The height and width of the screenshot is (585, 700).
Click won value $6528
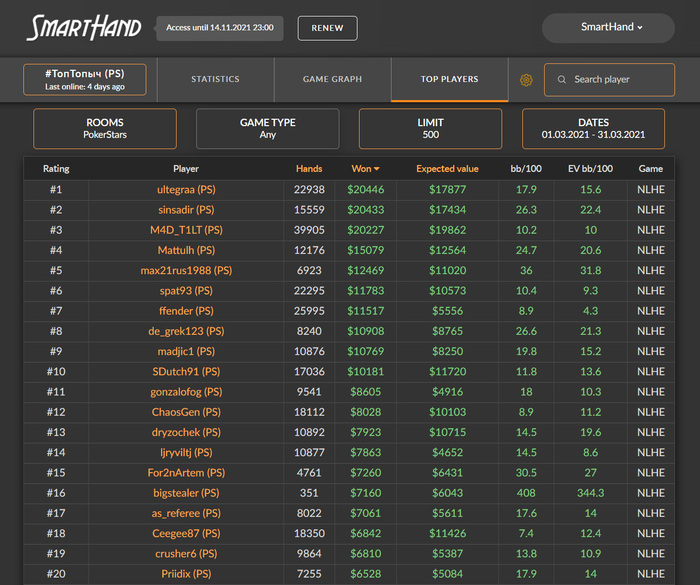(366, 574)
